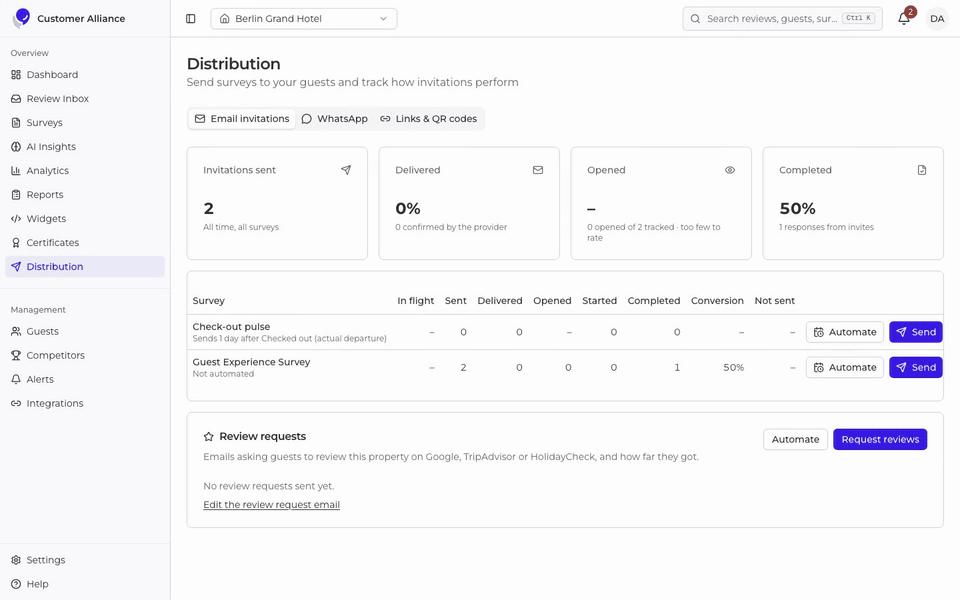Open Settings in the sidebar

coord(84,560)
